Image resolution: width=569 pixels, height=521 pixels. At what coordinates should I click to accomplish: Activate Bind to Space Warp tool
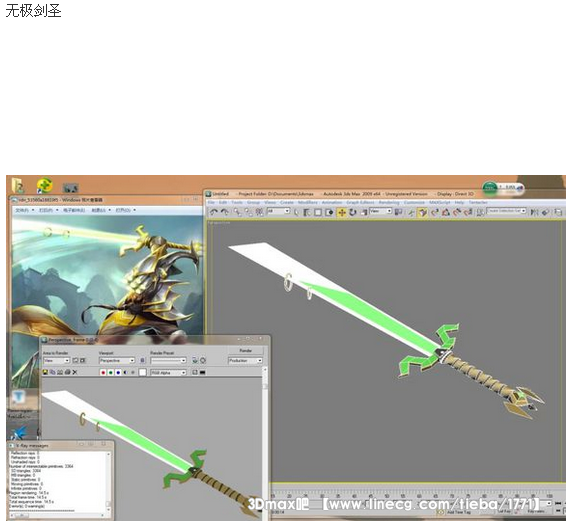259,212
